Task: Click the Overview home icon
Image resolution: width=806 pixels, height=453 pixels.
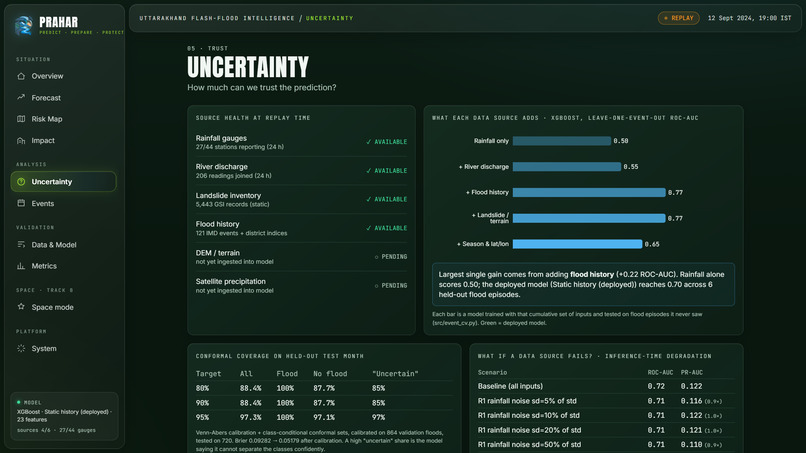Action: pyautogui.click(x=21, y=76)
